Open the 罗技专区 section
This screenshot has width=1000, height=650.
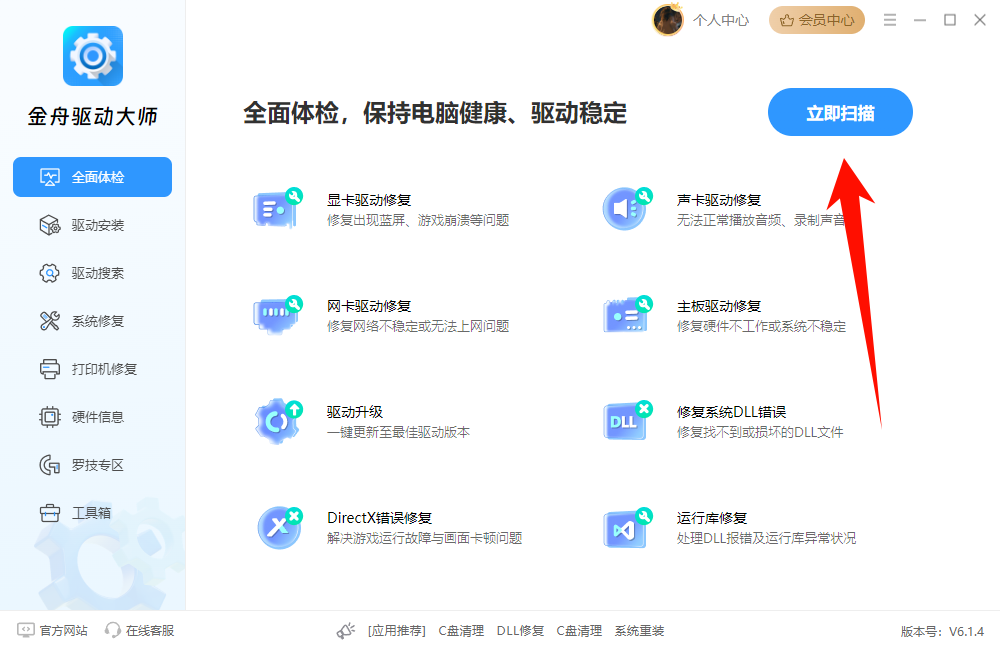click(x=92, y=465)
